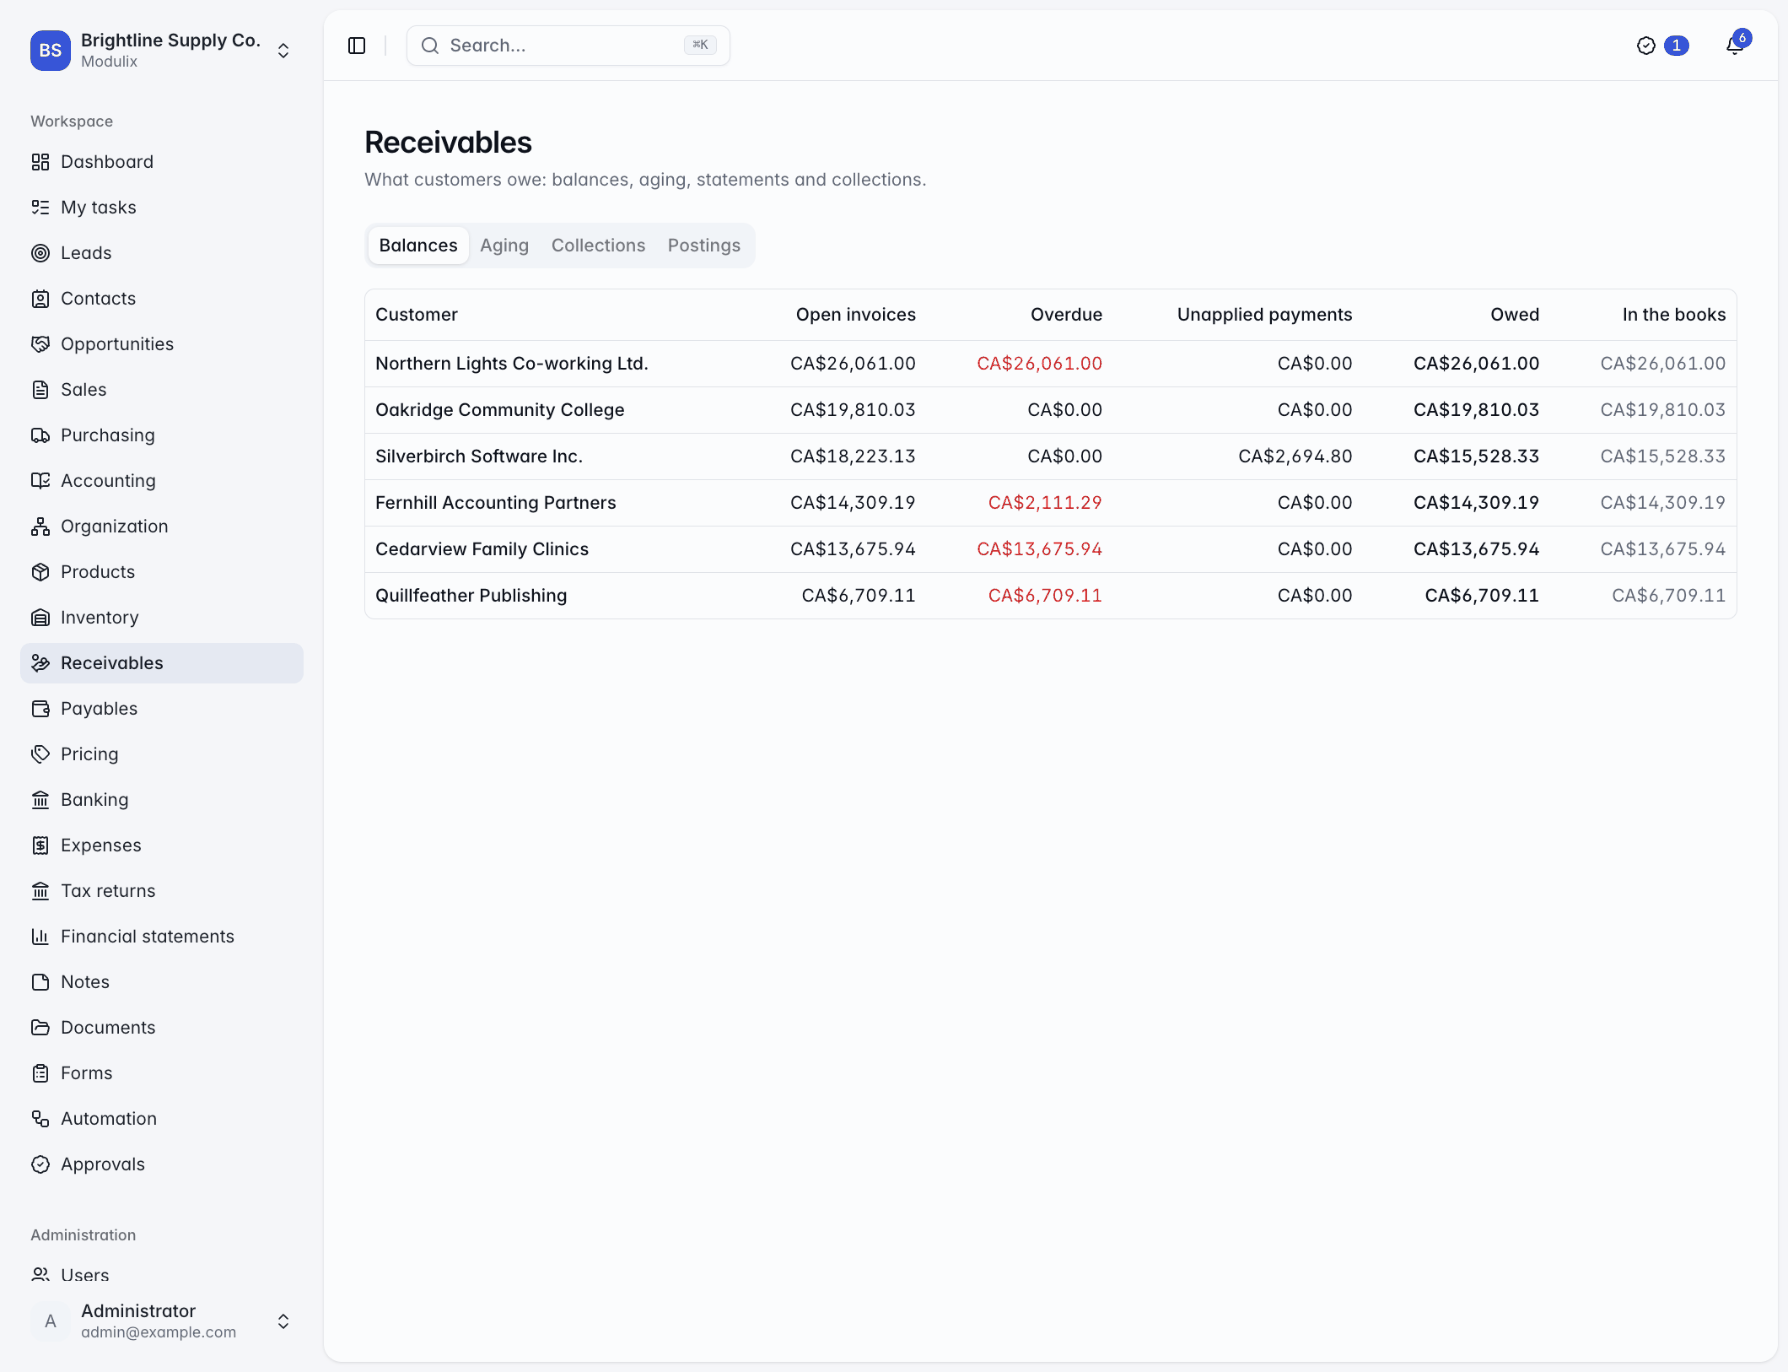Click the My tasks list icon
1788x1372 pixels.
[x=40, y=207]
